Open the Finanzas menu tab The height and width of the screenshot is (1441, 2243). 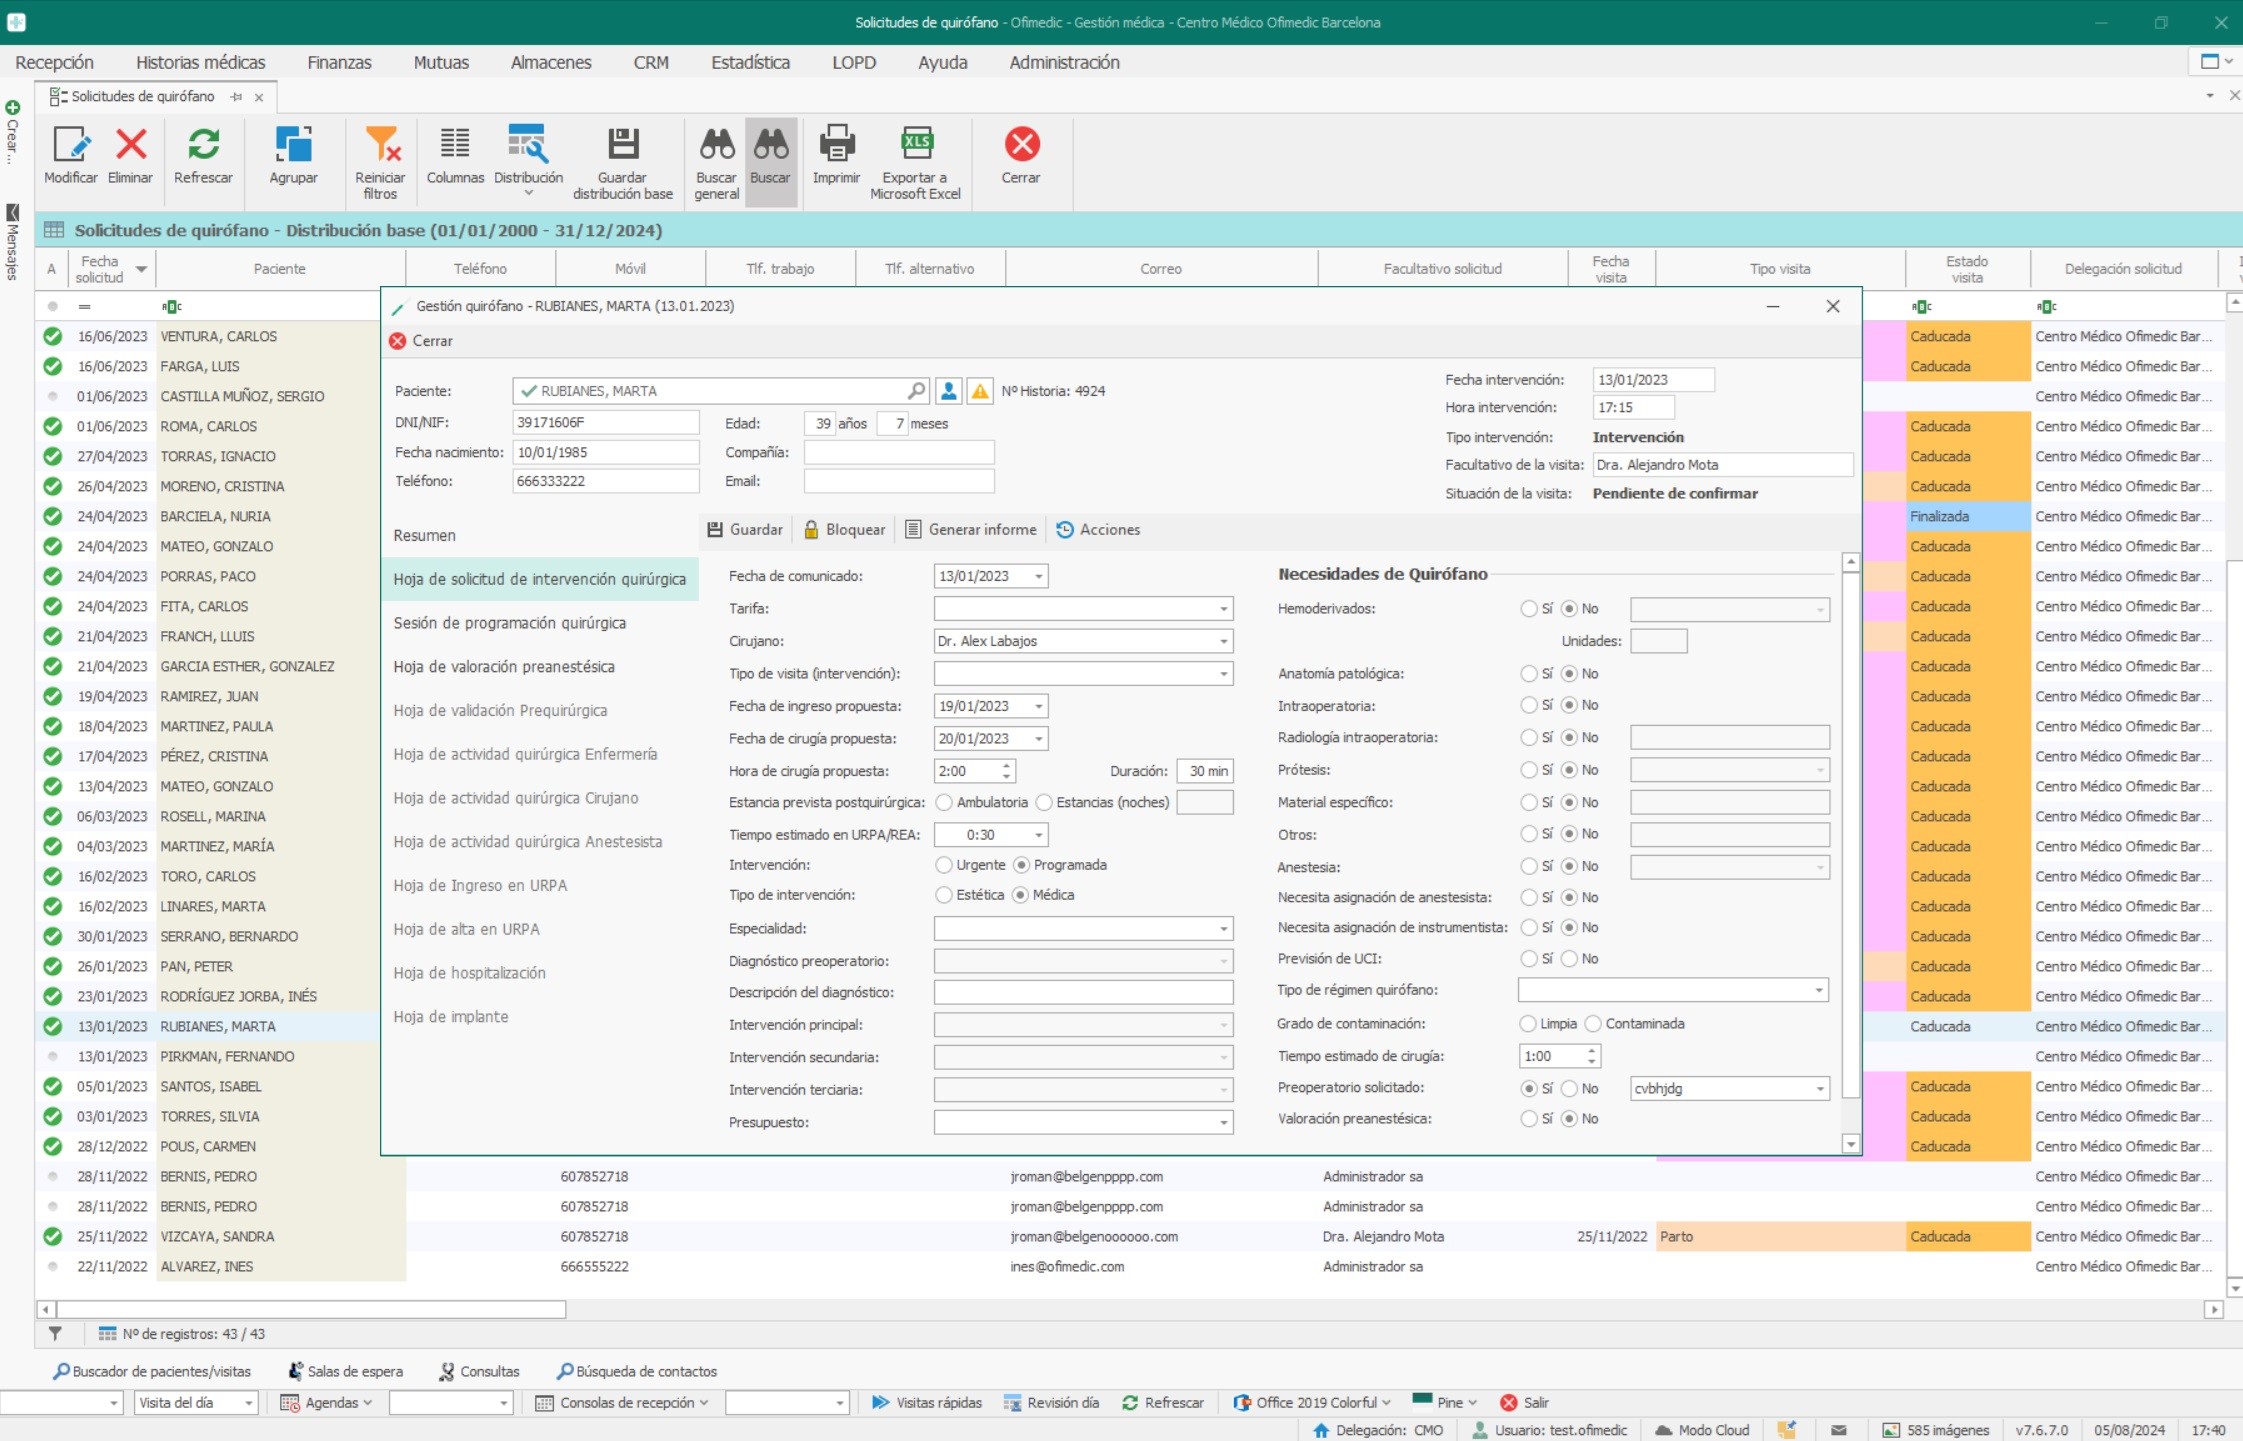(340, 62)
